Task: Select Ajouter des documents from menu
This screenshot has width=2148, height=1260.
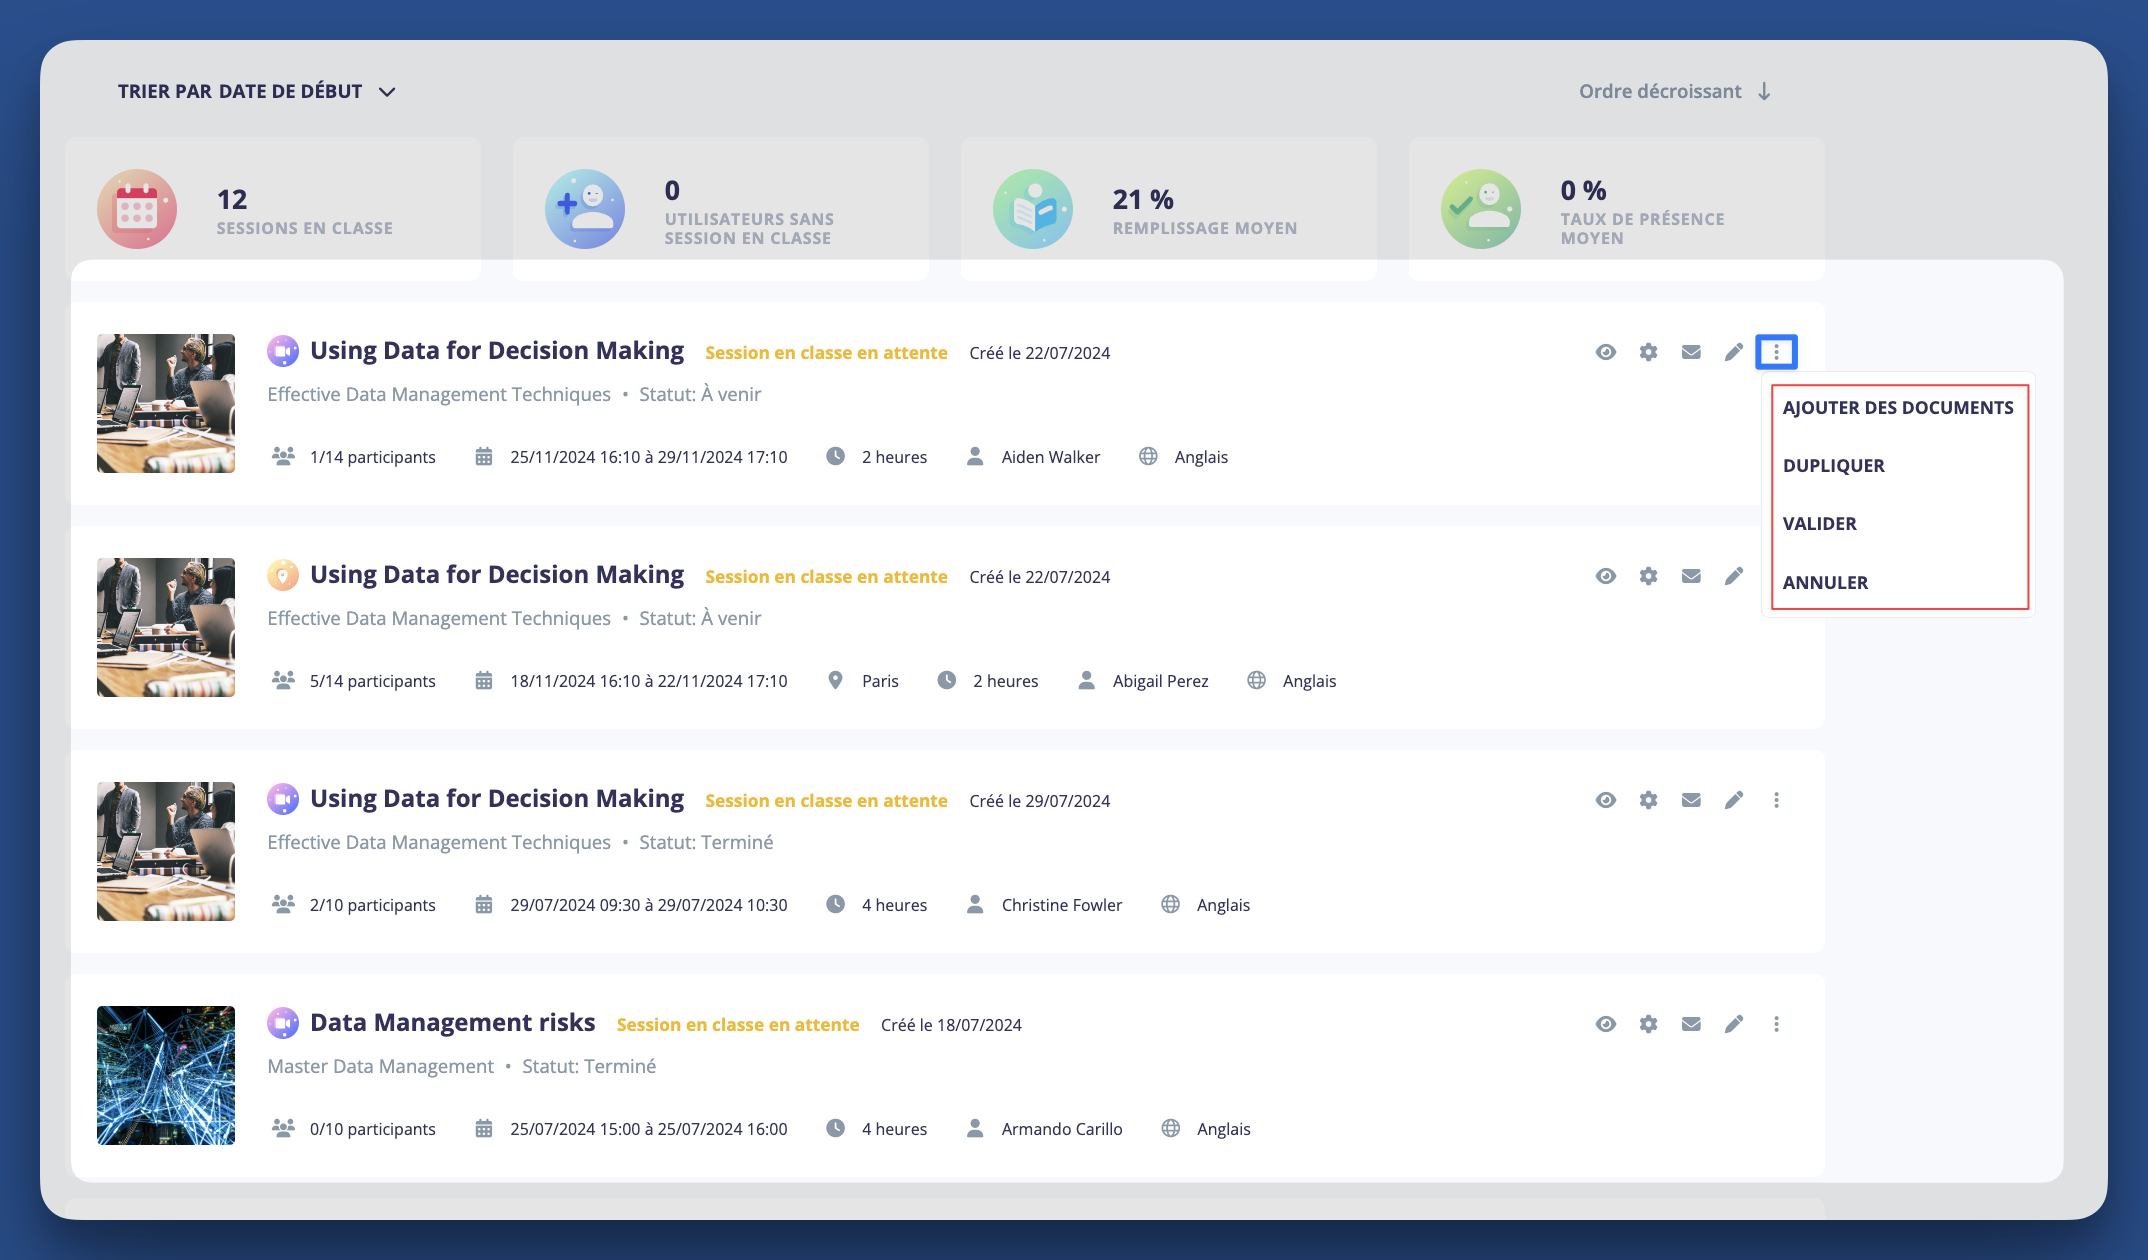Action: (1897, 408)
